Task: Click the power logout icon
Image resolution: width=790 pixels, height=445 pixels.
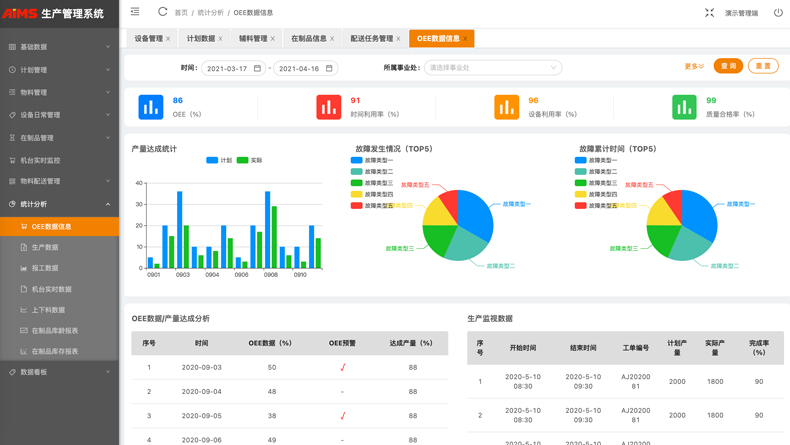Action: 778,13
